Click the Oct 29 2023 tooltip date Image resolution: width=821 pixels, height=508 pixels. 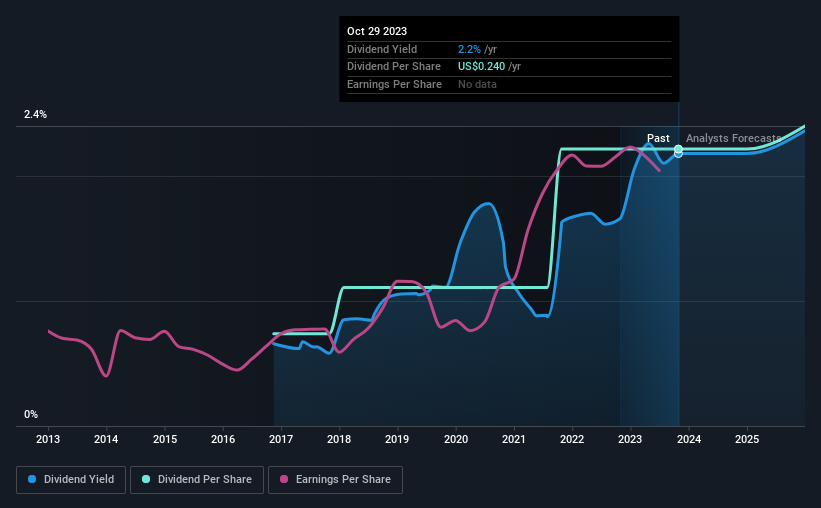377,31
